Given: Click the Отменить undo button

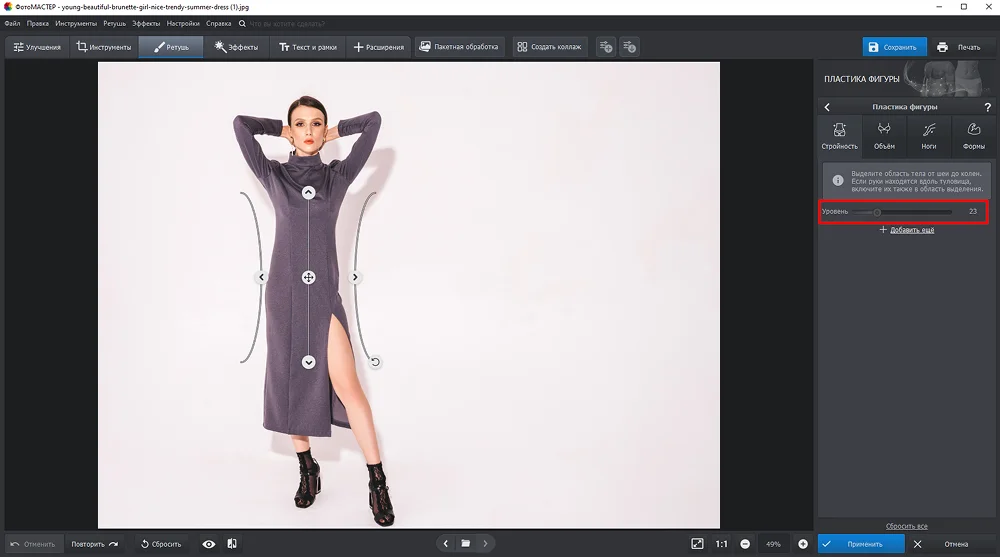Looking at the screenshot, I should tap(34, 544).
